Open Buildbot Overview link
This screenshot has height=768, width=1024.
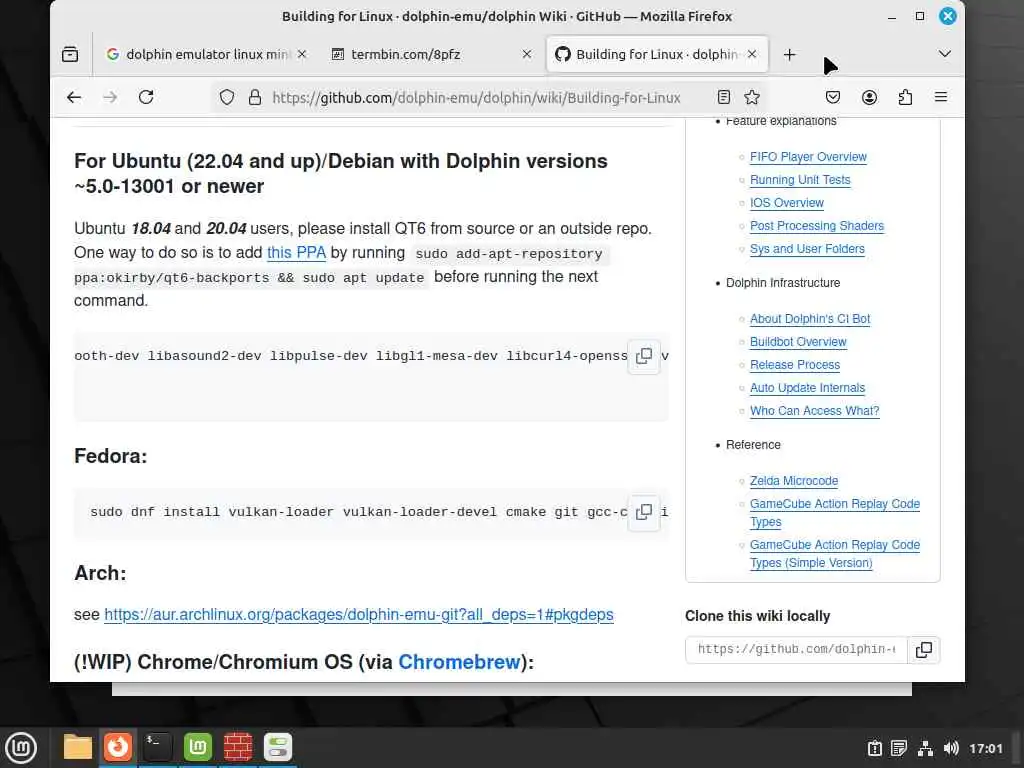[x=798, y=342]
